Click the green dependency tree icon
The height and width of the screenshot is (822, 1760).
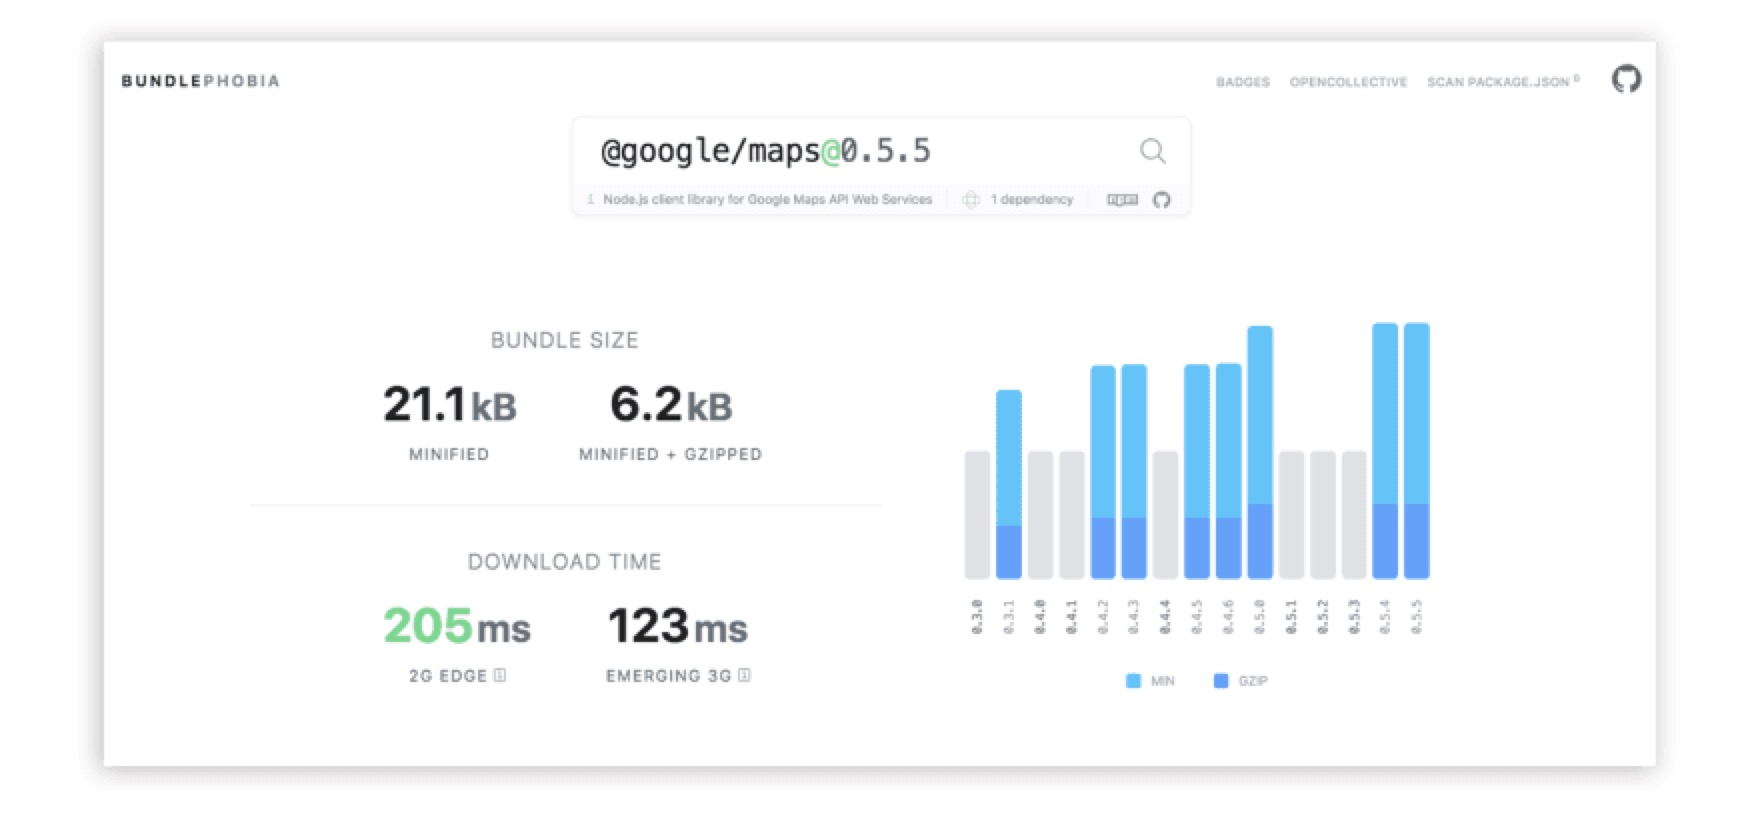tap(970, 200)
